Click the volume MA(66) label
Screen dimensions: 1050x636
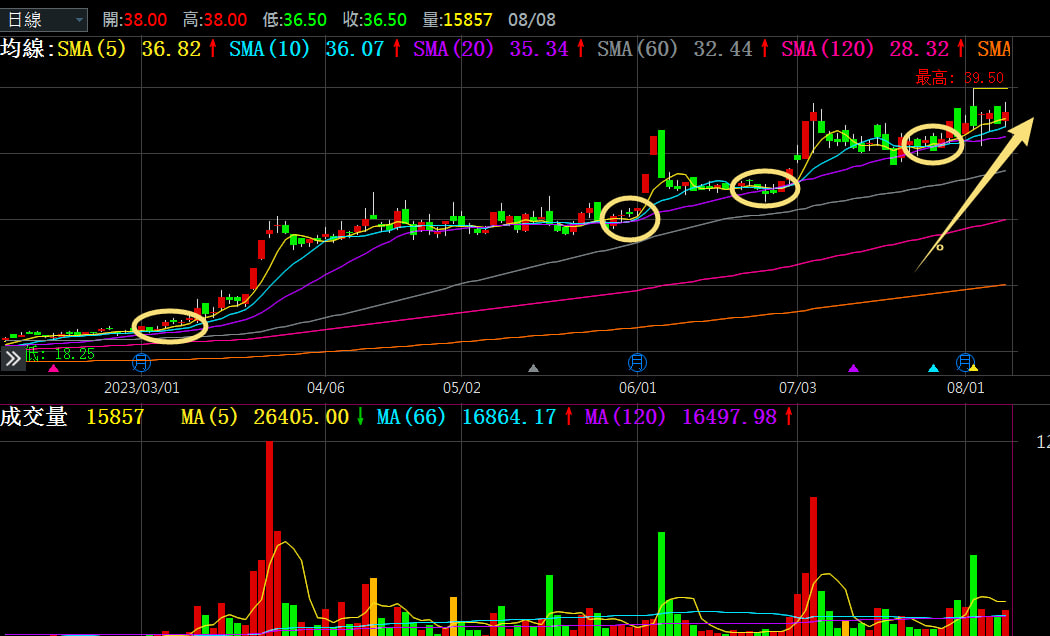[411, 417]
